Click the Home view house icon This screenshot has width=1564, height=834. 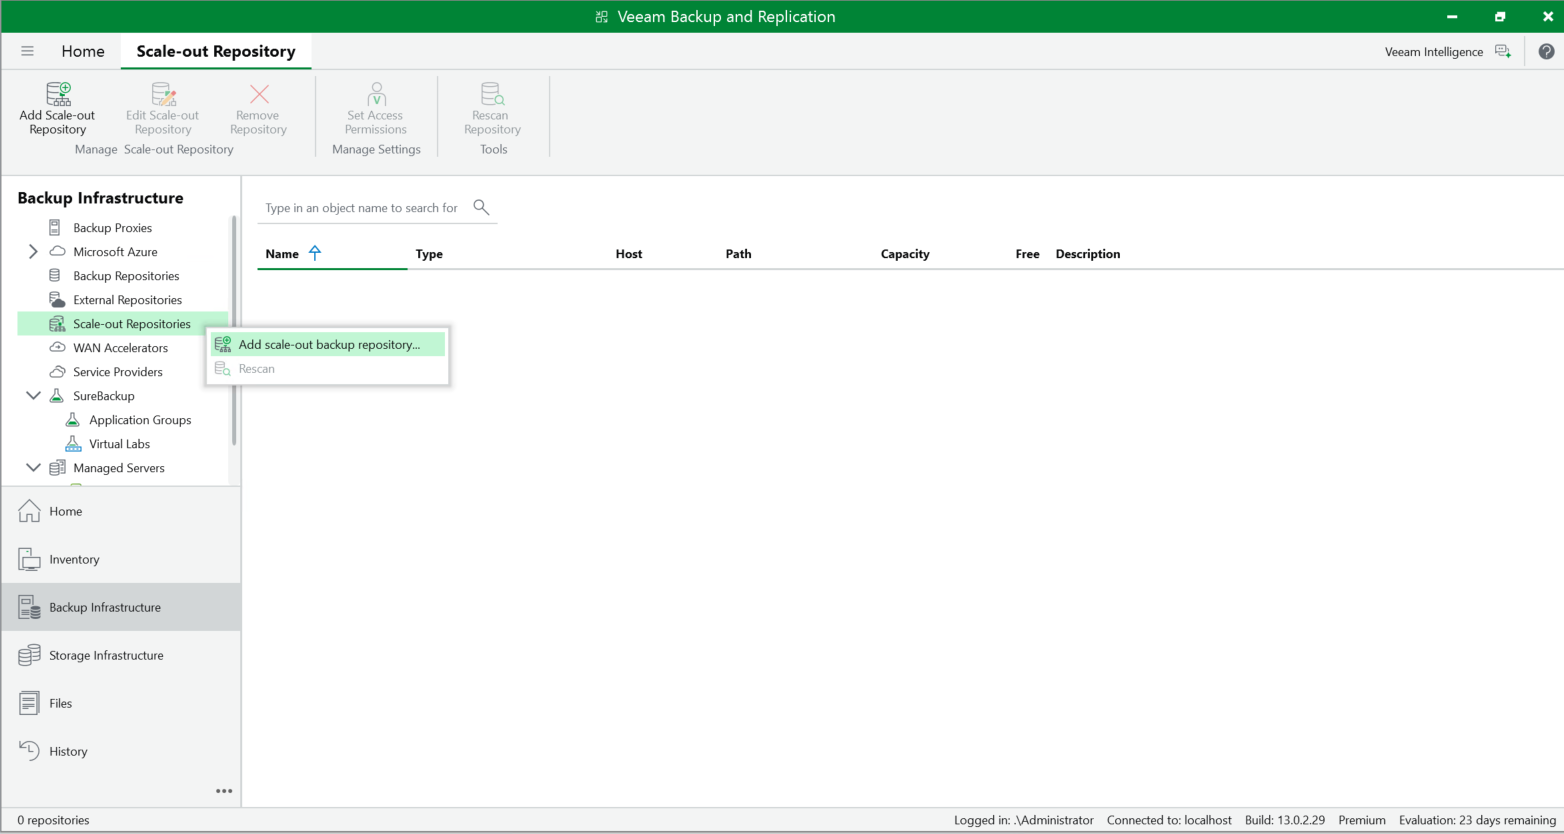[x=30, y=511]
